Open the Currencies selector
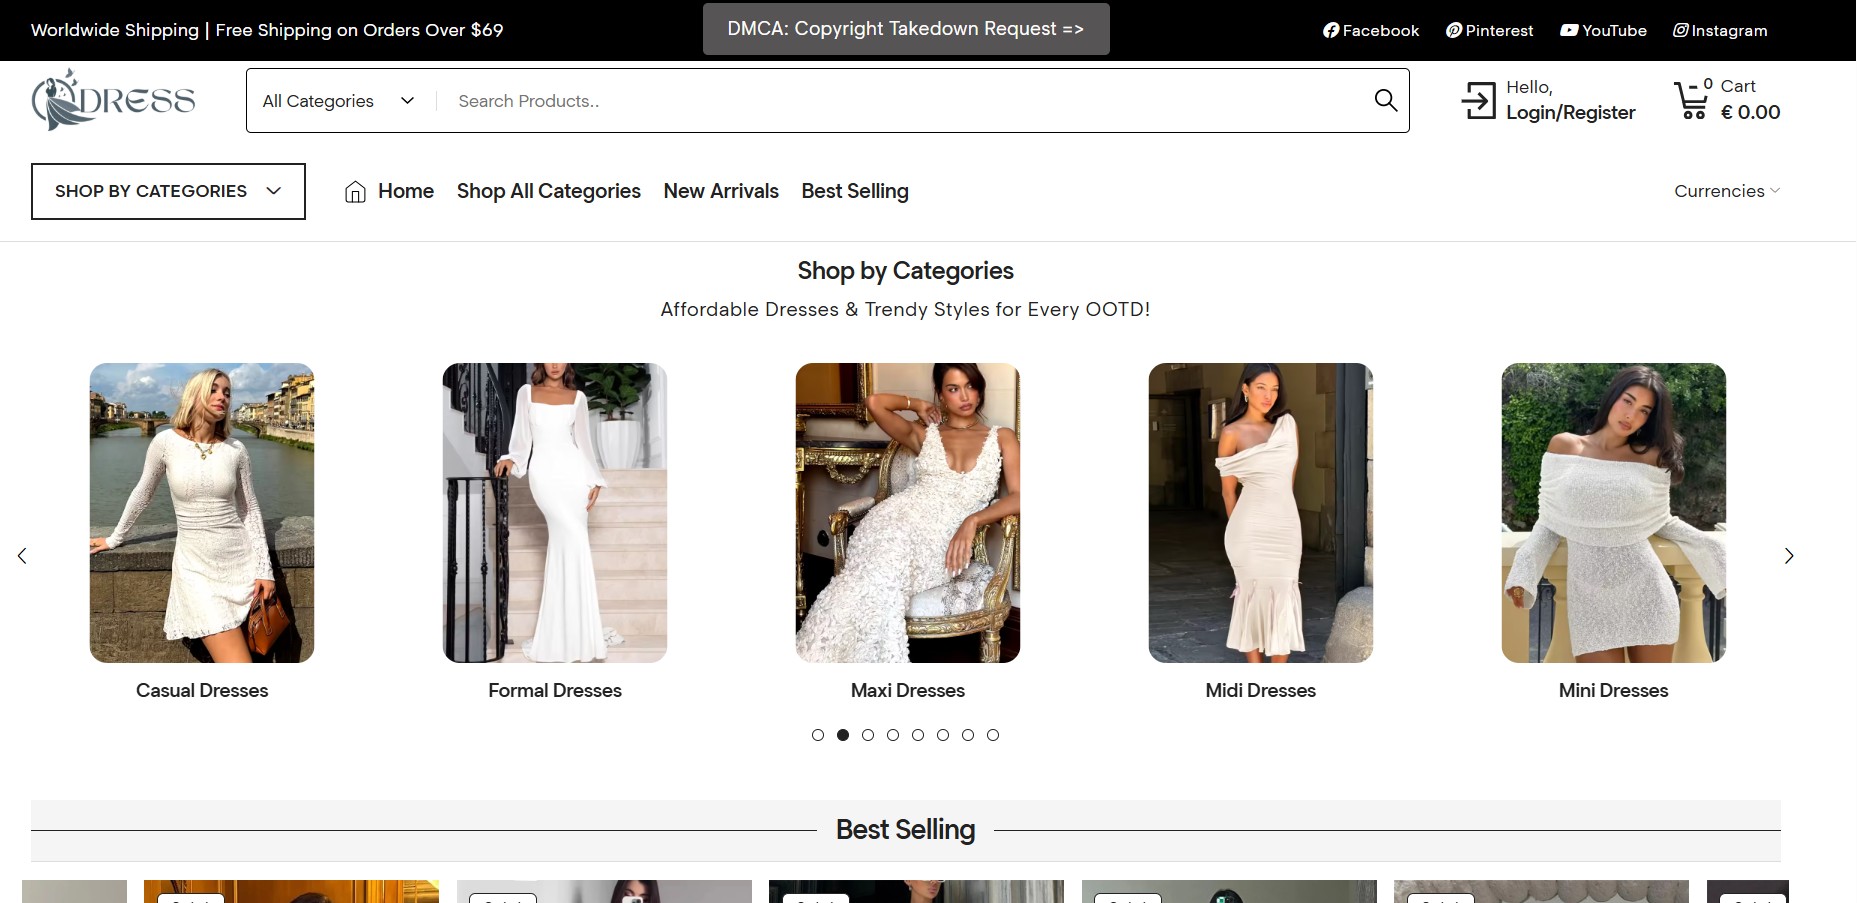The image size is (1857, 903). tap(1725, 191)
